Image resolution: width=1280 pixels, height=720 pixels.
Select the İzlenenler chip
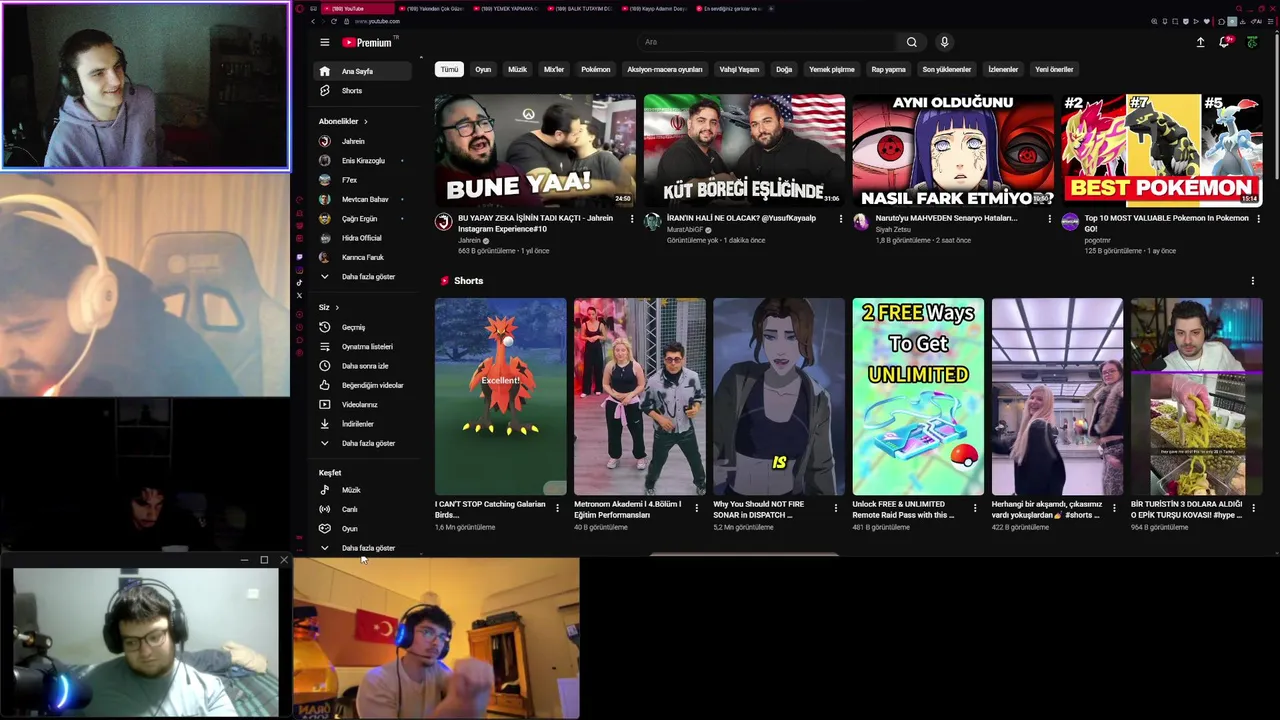(x=1003, y=69)
